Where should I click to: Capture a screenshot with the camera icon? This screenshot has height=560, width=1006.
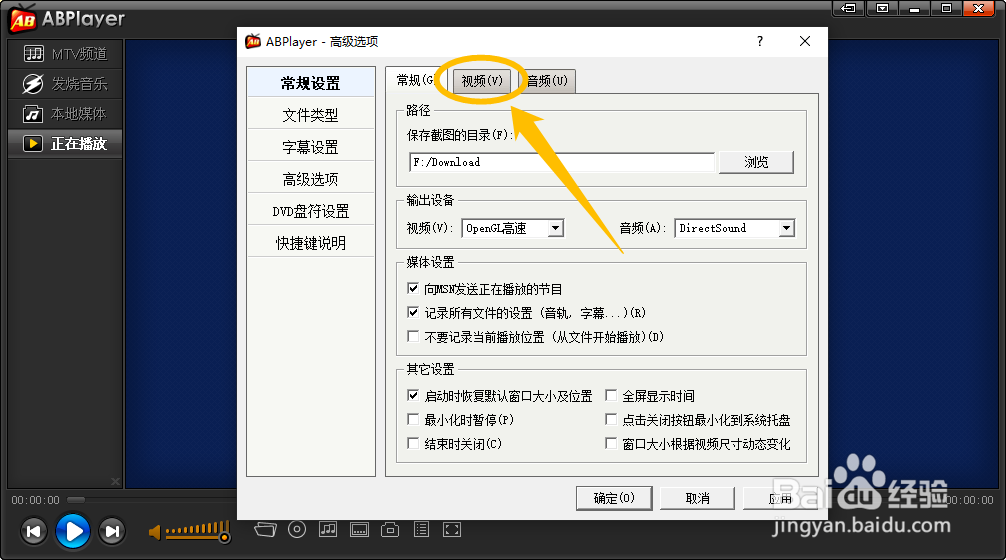[x=390, y=529]
